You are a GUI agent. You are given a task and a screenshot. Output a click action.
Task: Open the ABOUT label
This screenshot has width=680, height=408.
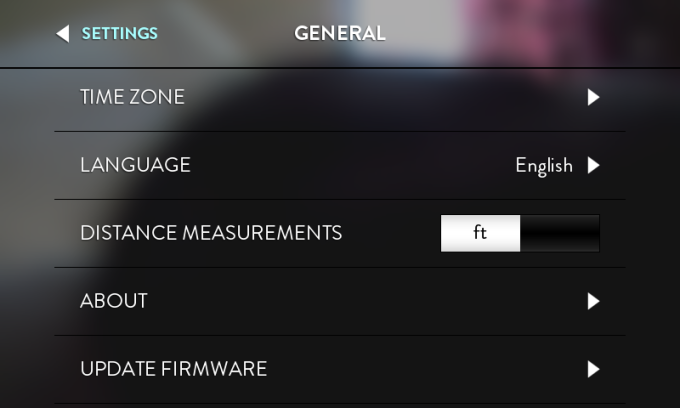point(114,301)
